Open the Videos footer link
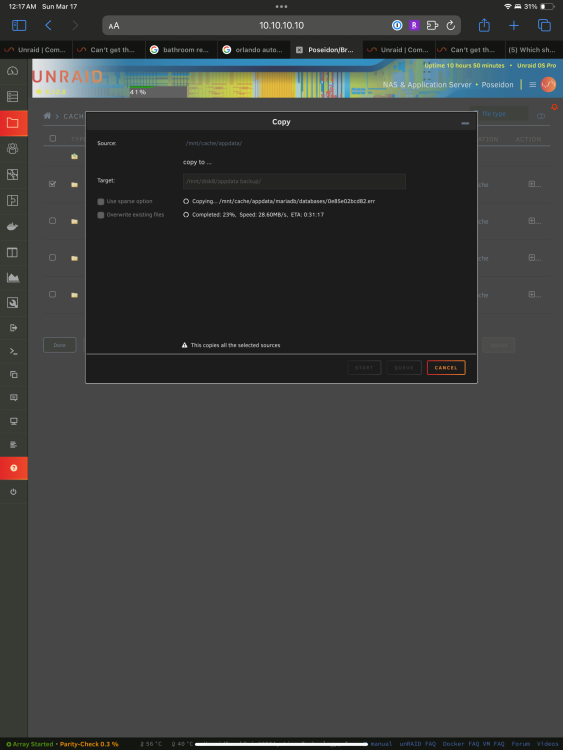 547,744
